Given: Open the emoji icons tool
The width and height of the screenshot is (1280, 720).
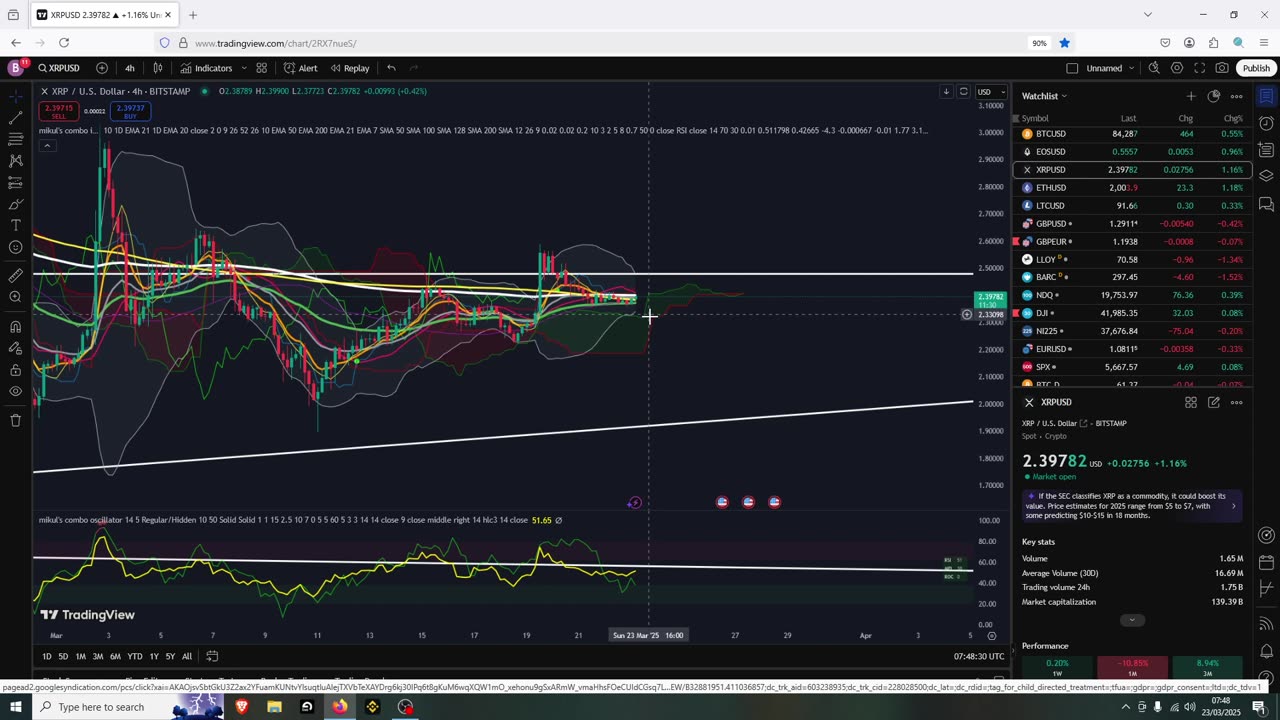Looking at the screenshot, I should (x=15, y=247).
